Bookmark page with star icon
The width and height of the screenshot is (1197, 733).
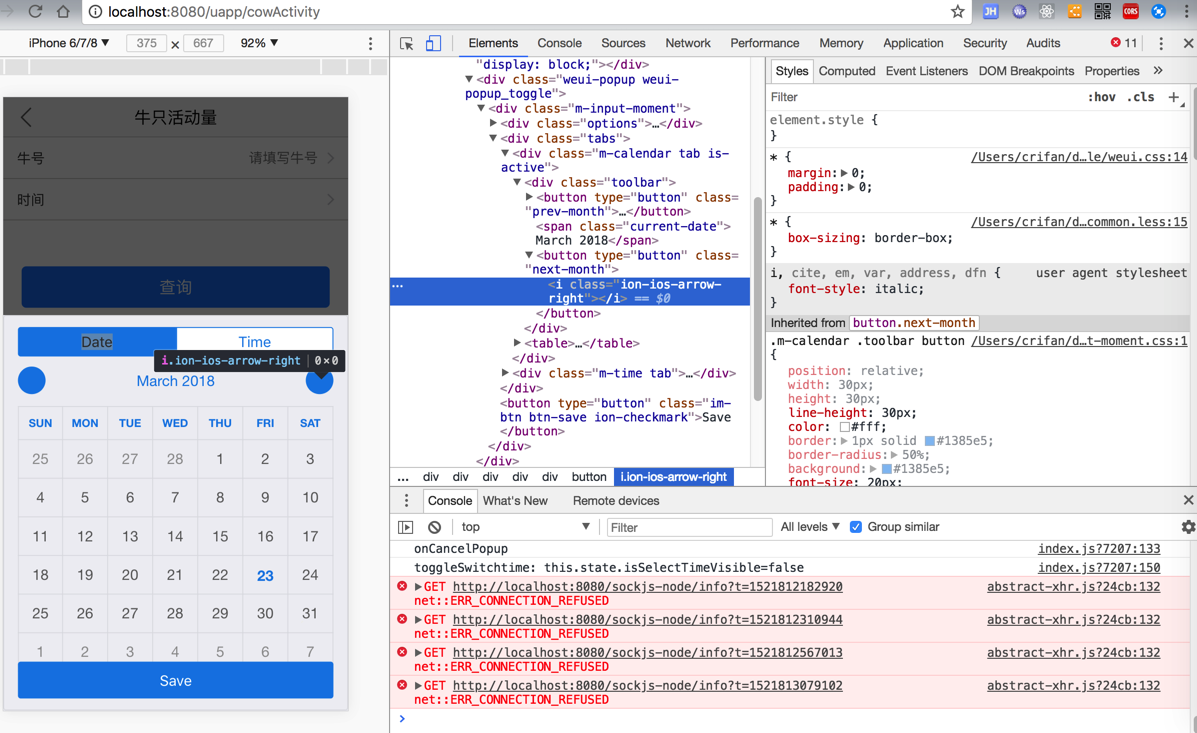(957, 12)
